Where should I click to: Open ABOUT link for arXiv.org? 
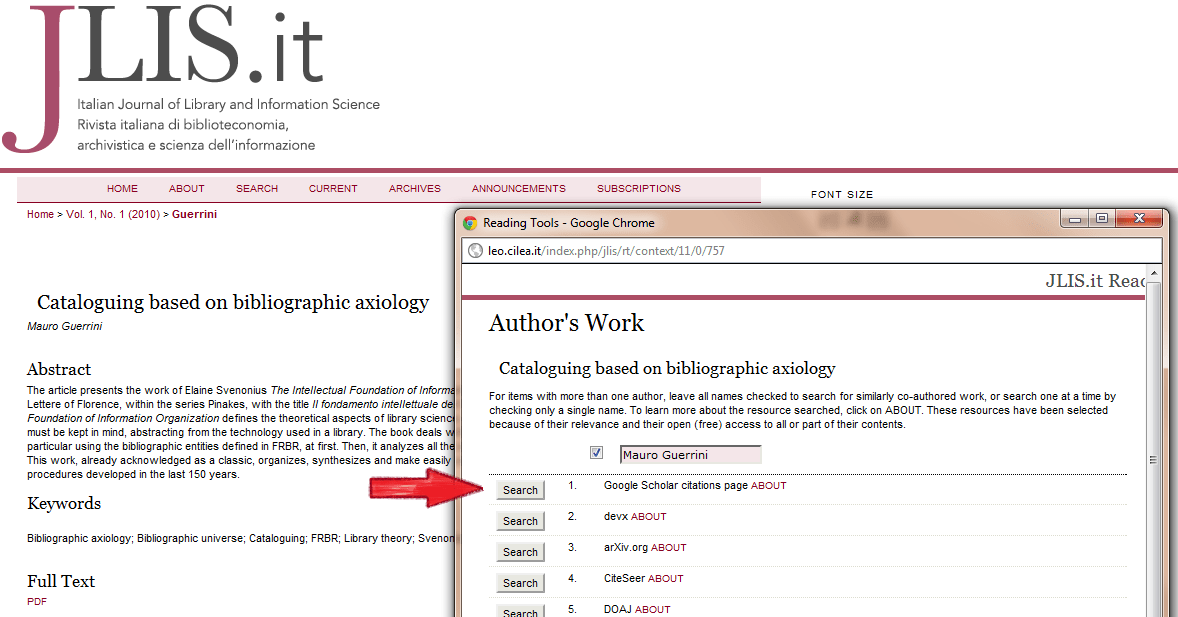(669, 547)
